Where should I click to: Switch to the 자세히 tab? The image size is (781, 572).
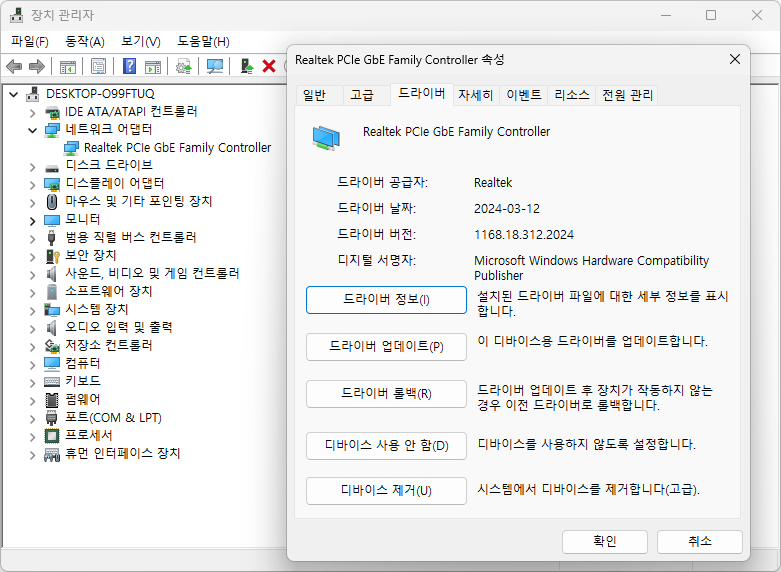[476, 95]
